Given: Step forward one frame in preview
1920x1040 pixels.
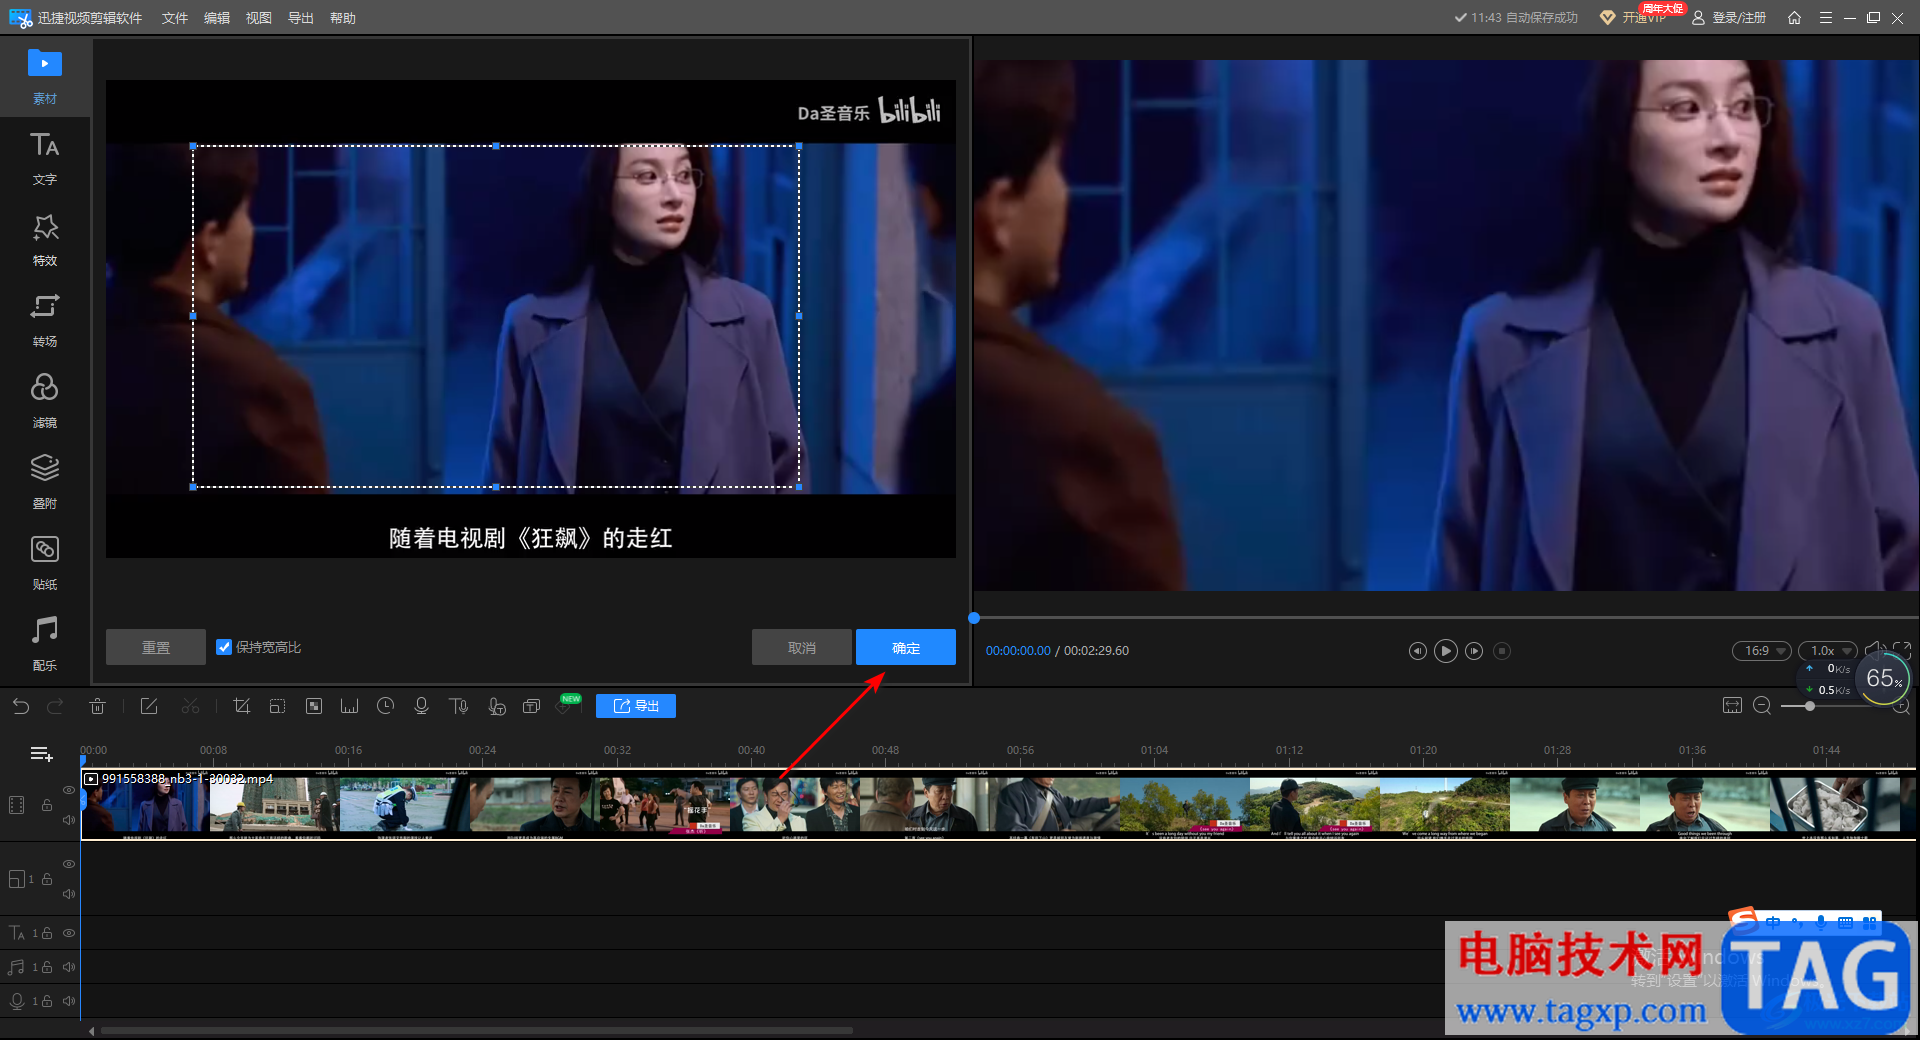Looking at the screenshot, I should [1474, 651].
